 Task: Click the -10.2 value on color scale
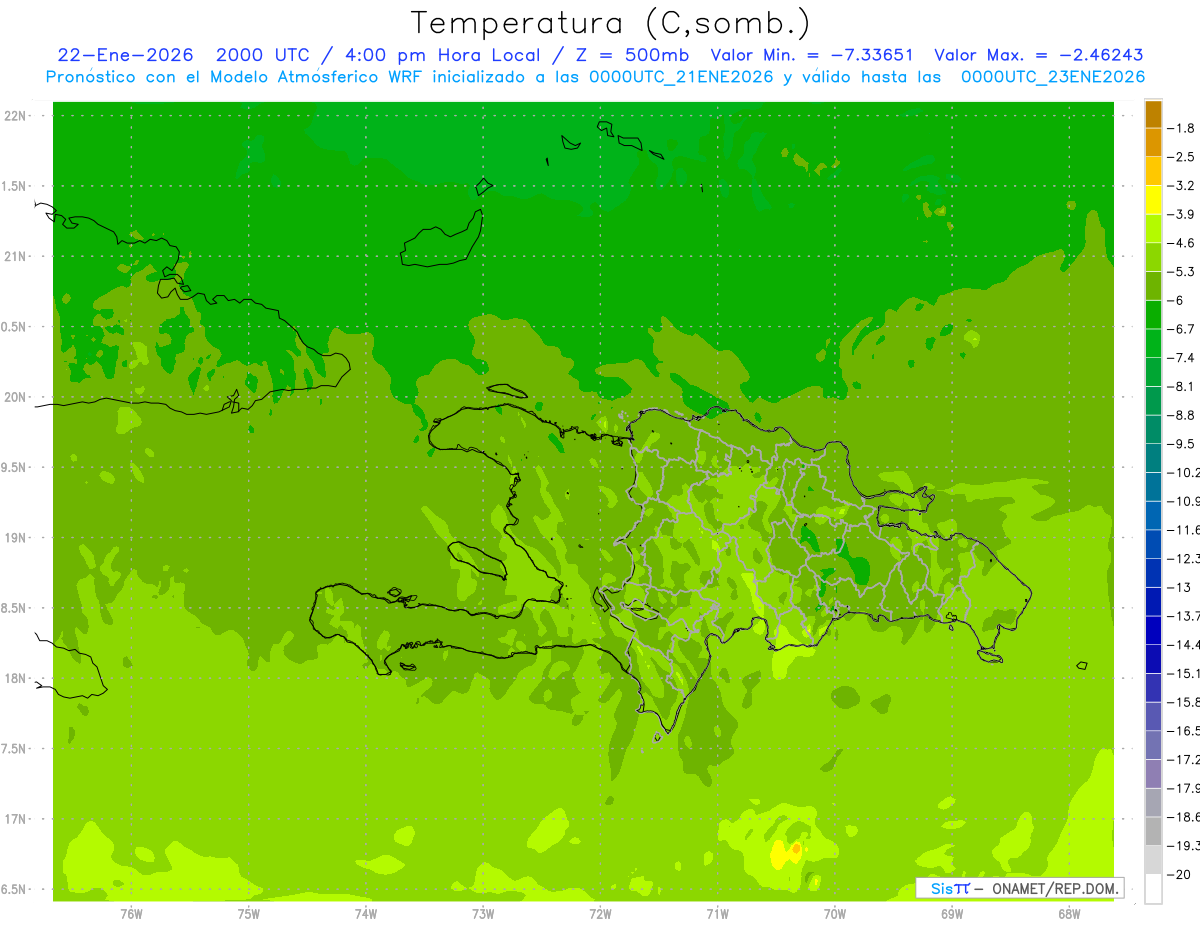1185,472
